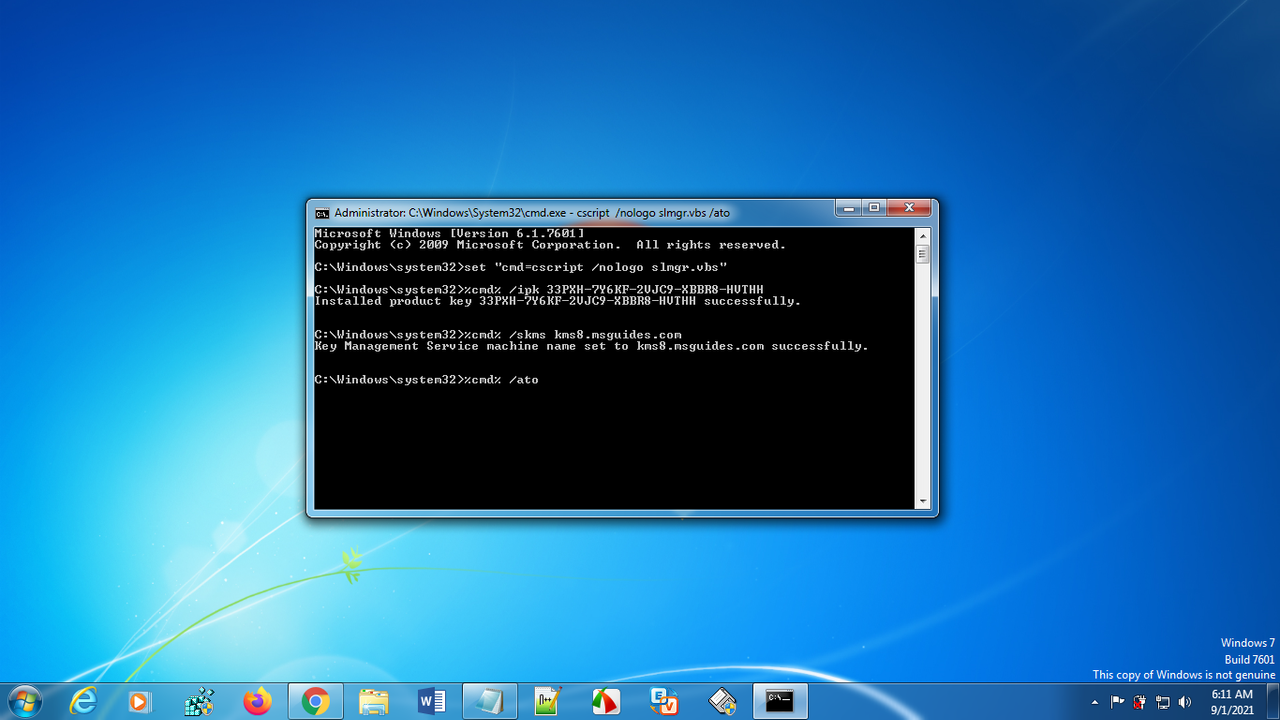The width and height of the screenshot is (1280, 720).
Task: Open Windows Explorer file manager icon
Action: point(374,702)
